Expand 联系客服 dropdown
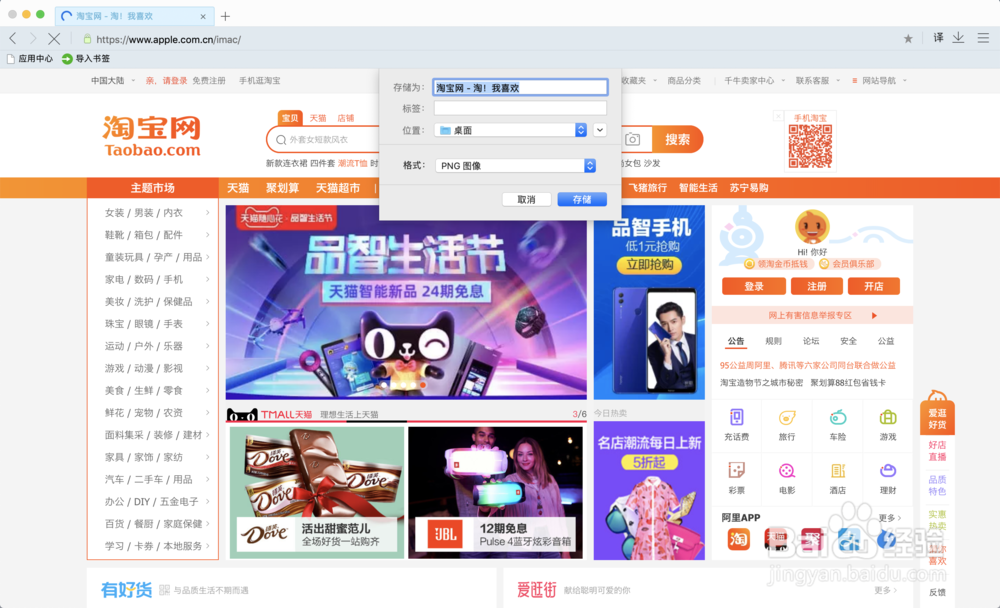Viewport: 1000px width, 608px height. click(x=818, y=81)
